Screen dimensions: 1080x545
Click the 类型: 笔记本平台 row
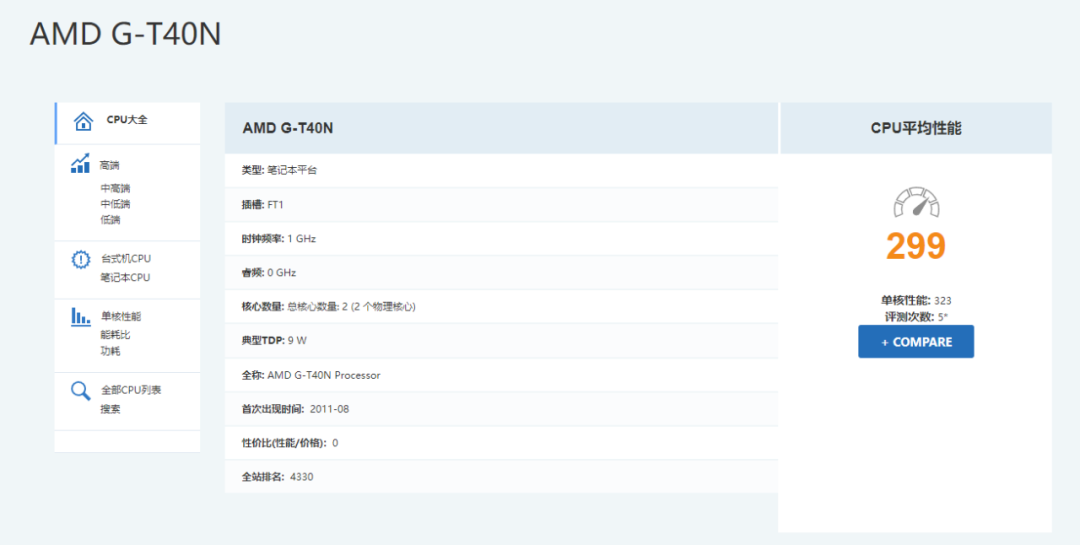point(501,170)
